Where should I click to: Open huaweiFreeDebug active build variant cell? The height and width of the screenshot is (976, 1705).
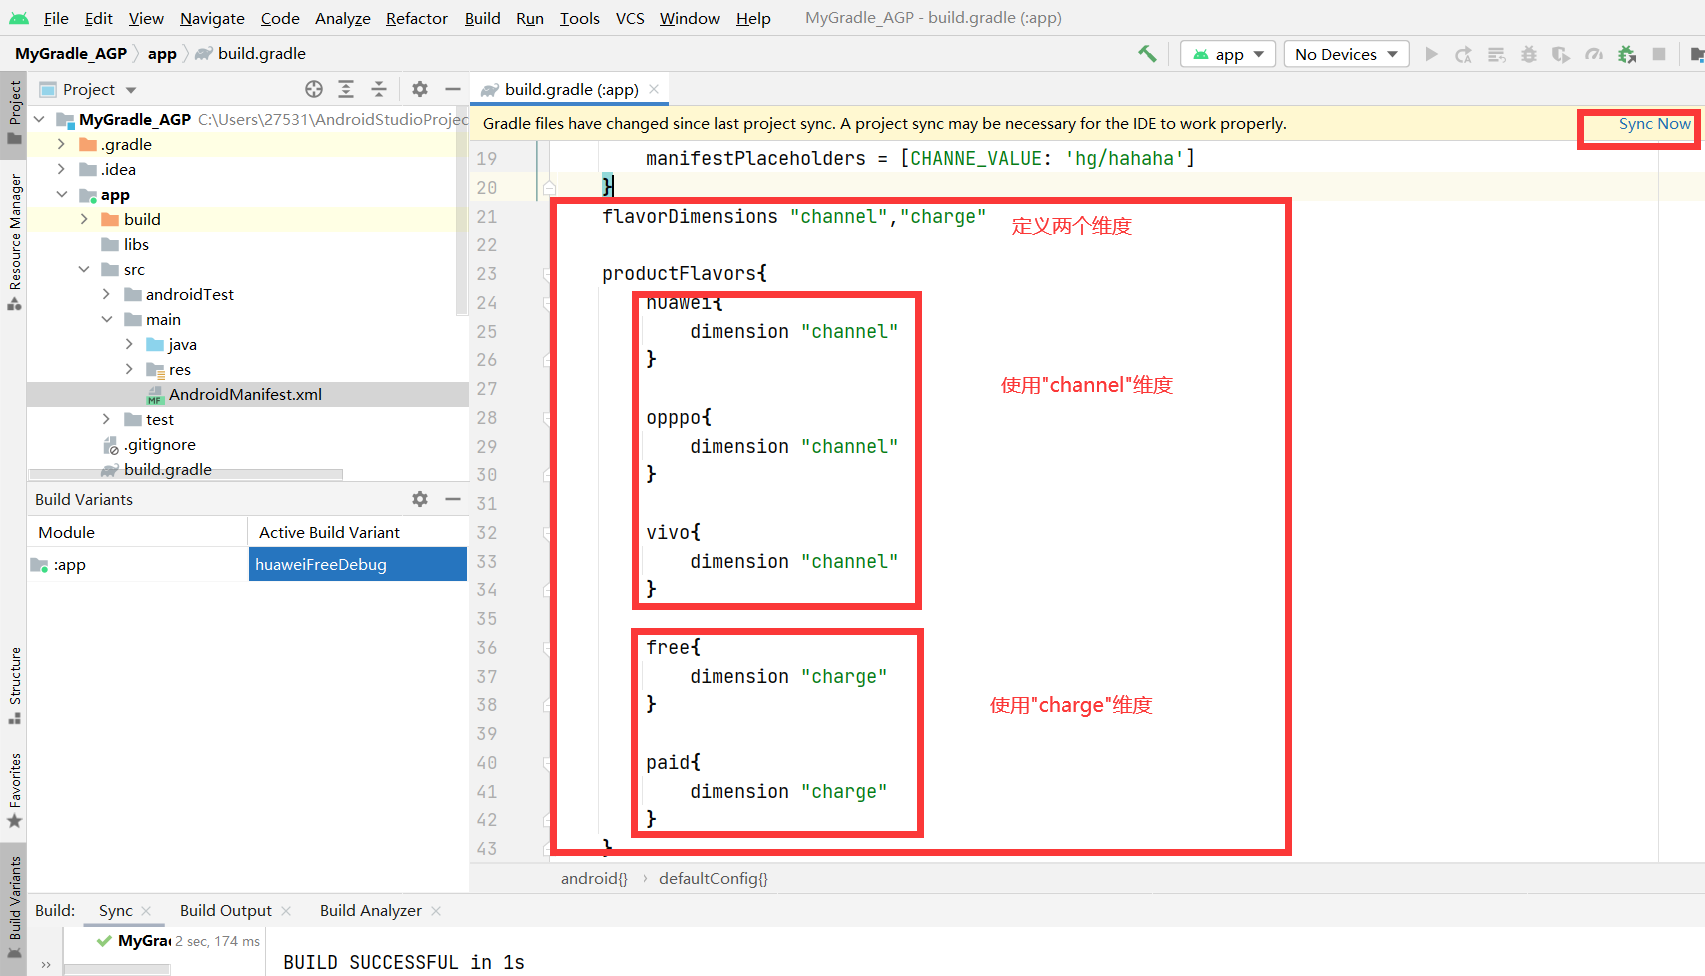(357, 564)
